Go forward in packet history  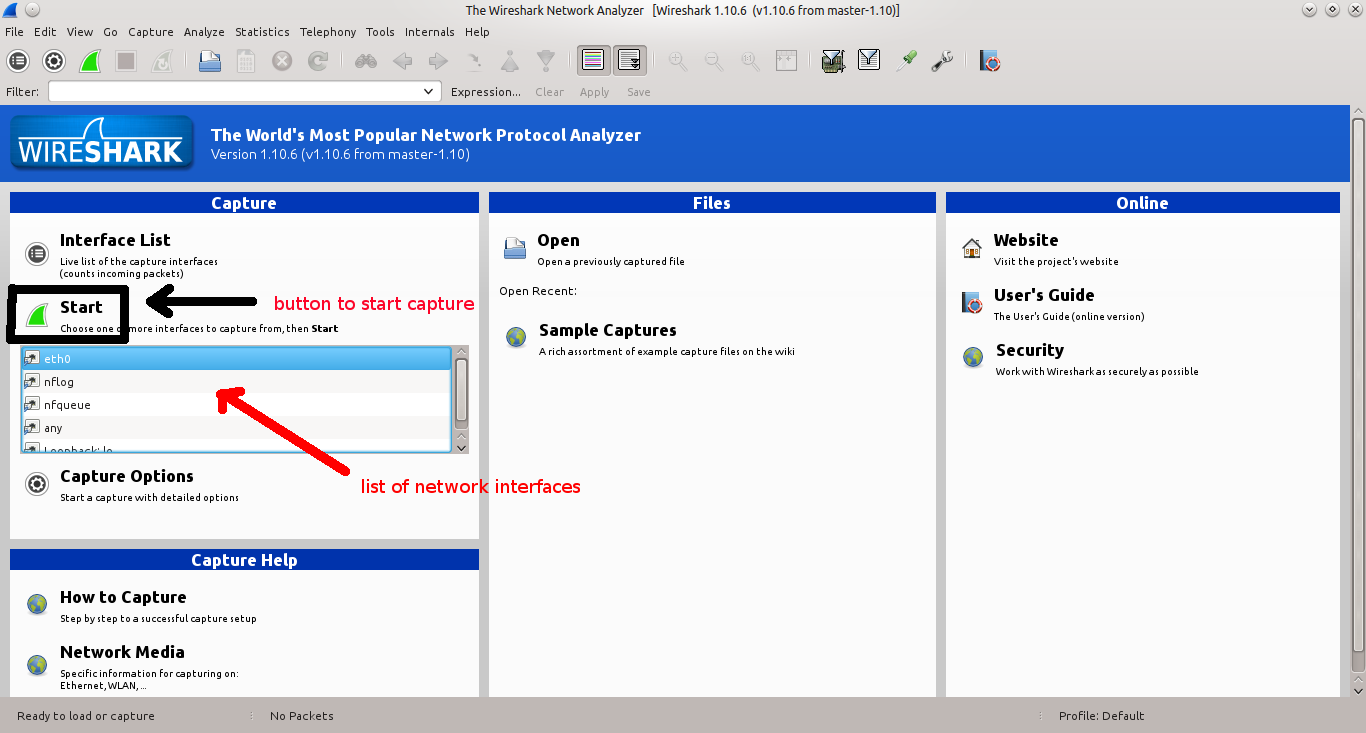[438, 61]
